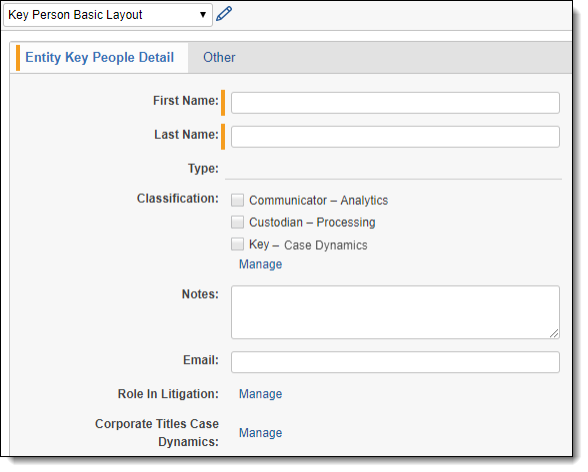588x472 pixels.
Task: Check the Custodian – Processing checkbox
Action: point(237,222)
